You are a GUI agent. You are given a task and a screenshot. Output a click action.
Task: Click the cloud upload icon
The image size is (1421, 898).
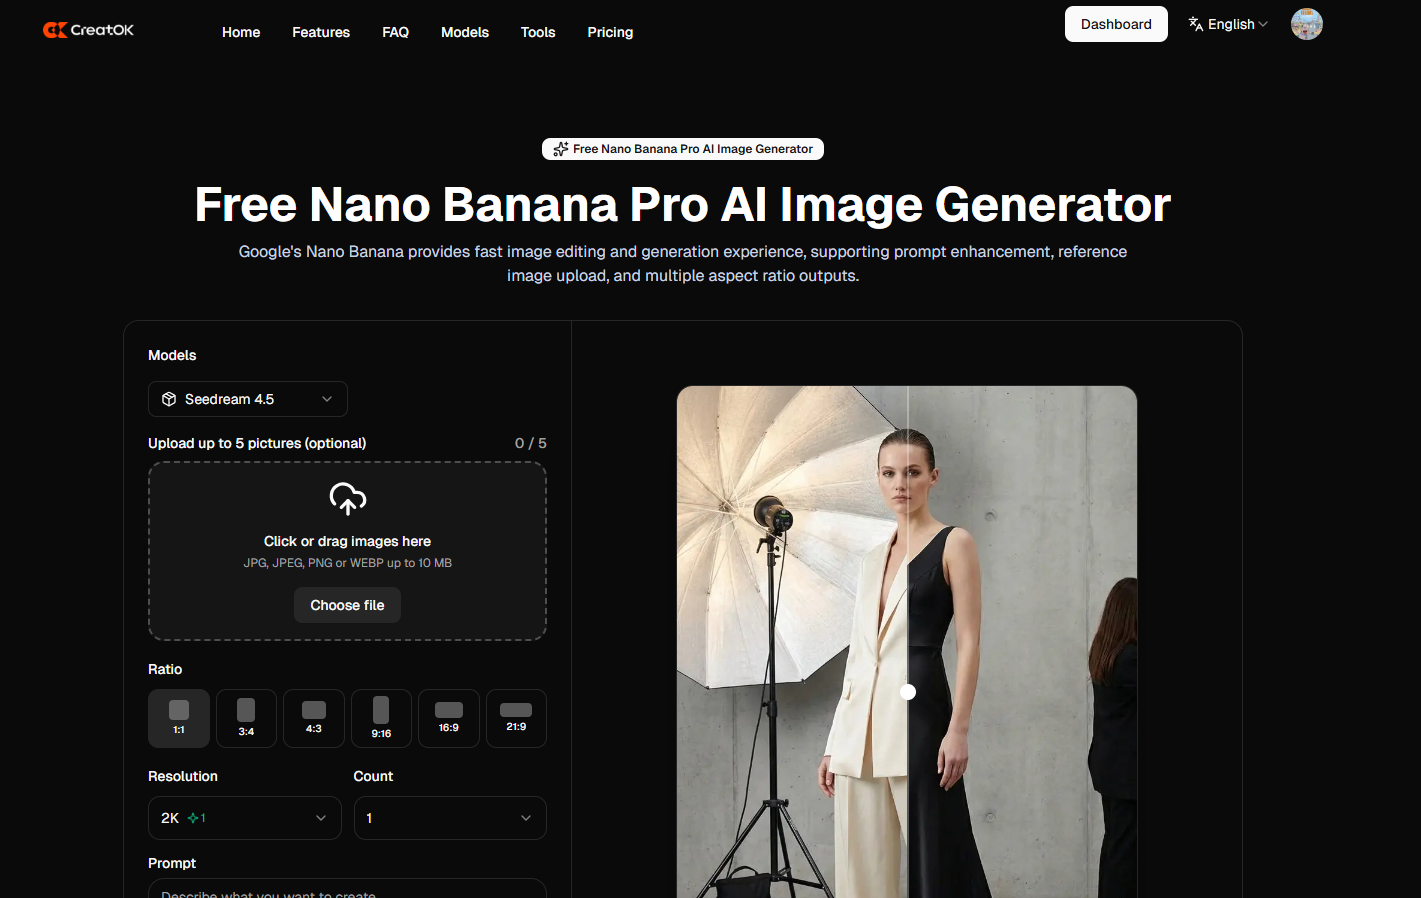(x=347, y=498)
